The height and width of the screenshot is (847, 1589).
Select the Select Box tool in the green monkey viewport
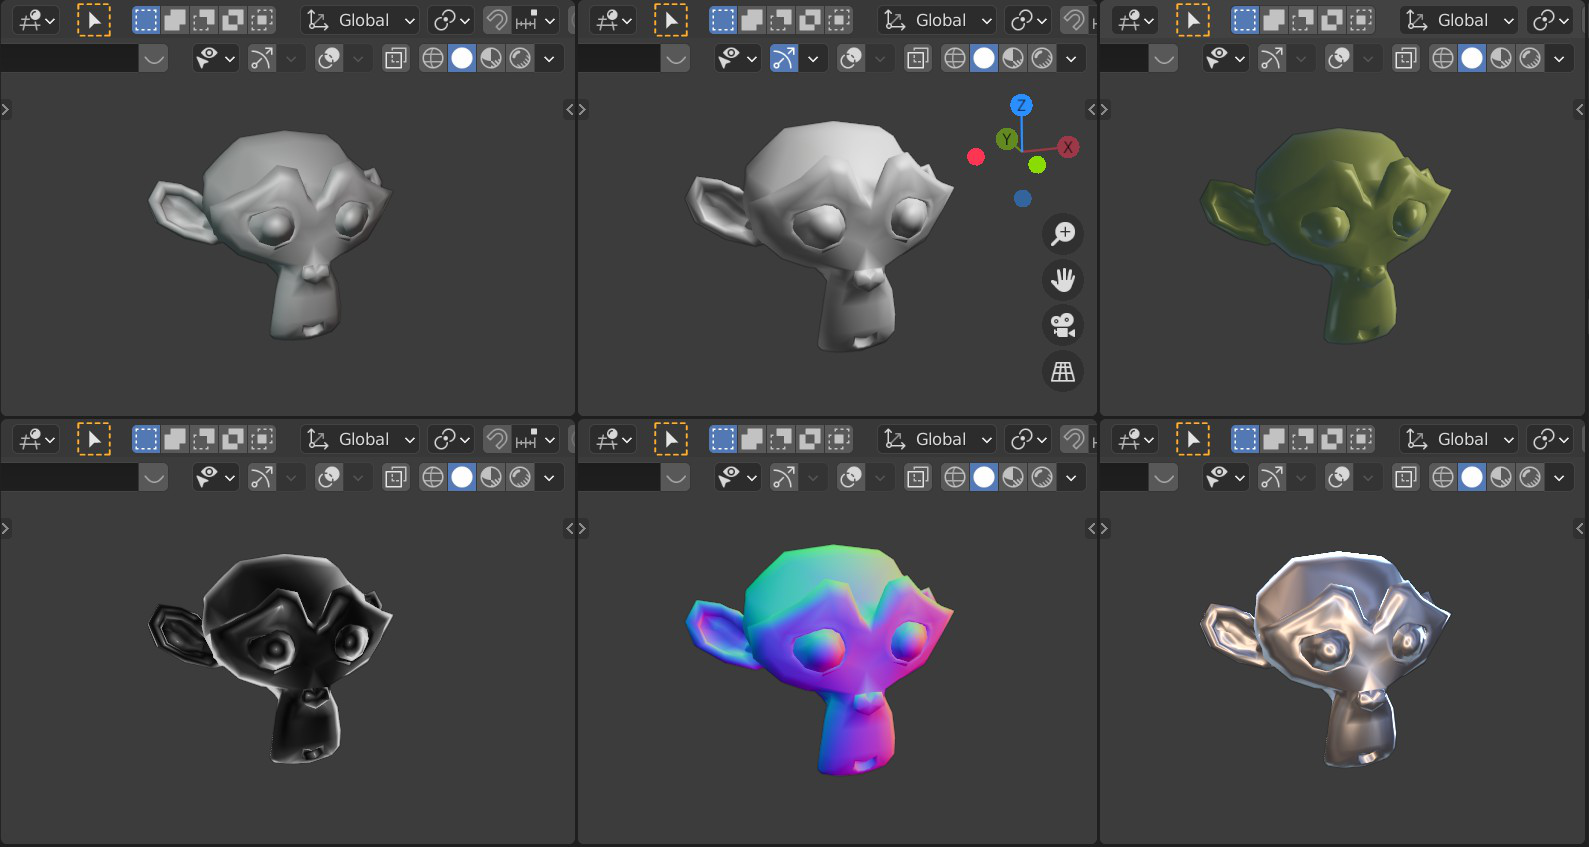(x=1193, y=20)
